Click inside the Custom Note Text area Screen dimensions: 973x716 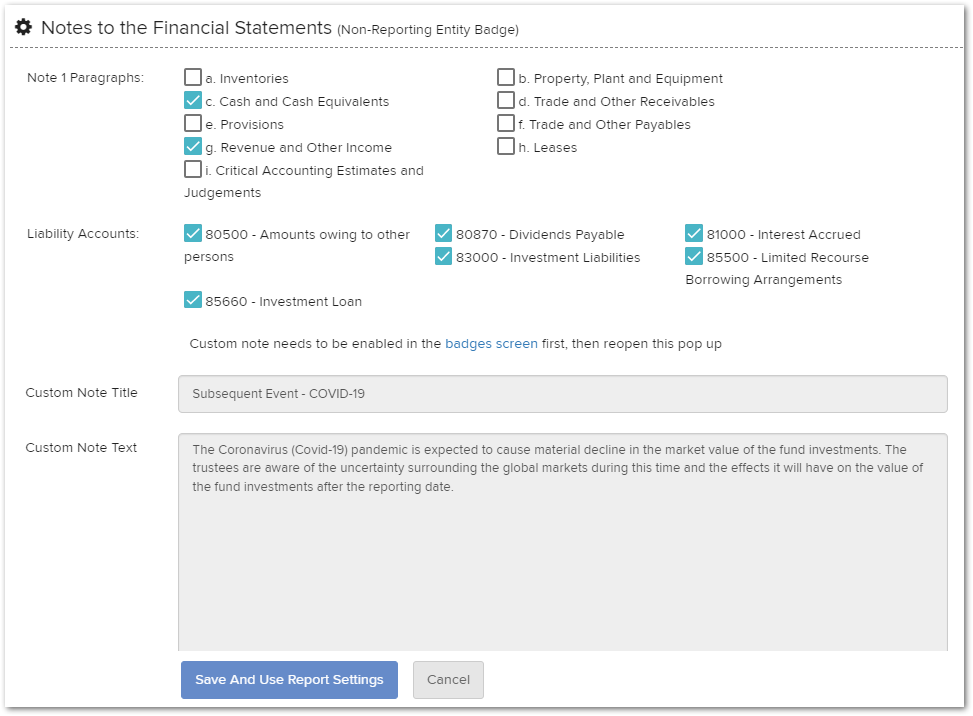(x=563, y=542)
